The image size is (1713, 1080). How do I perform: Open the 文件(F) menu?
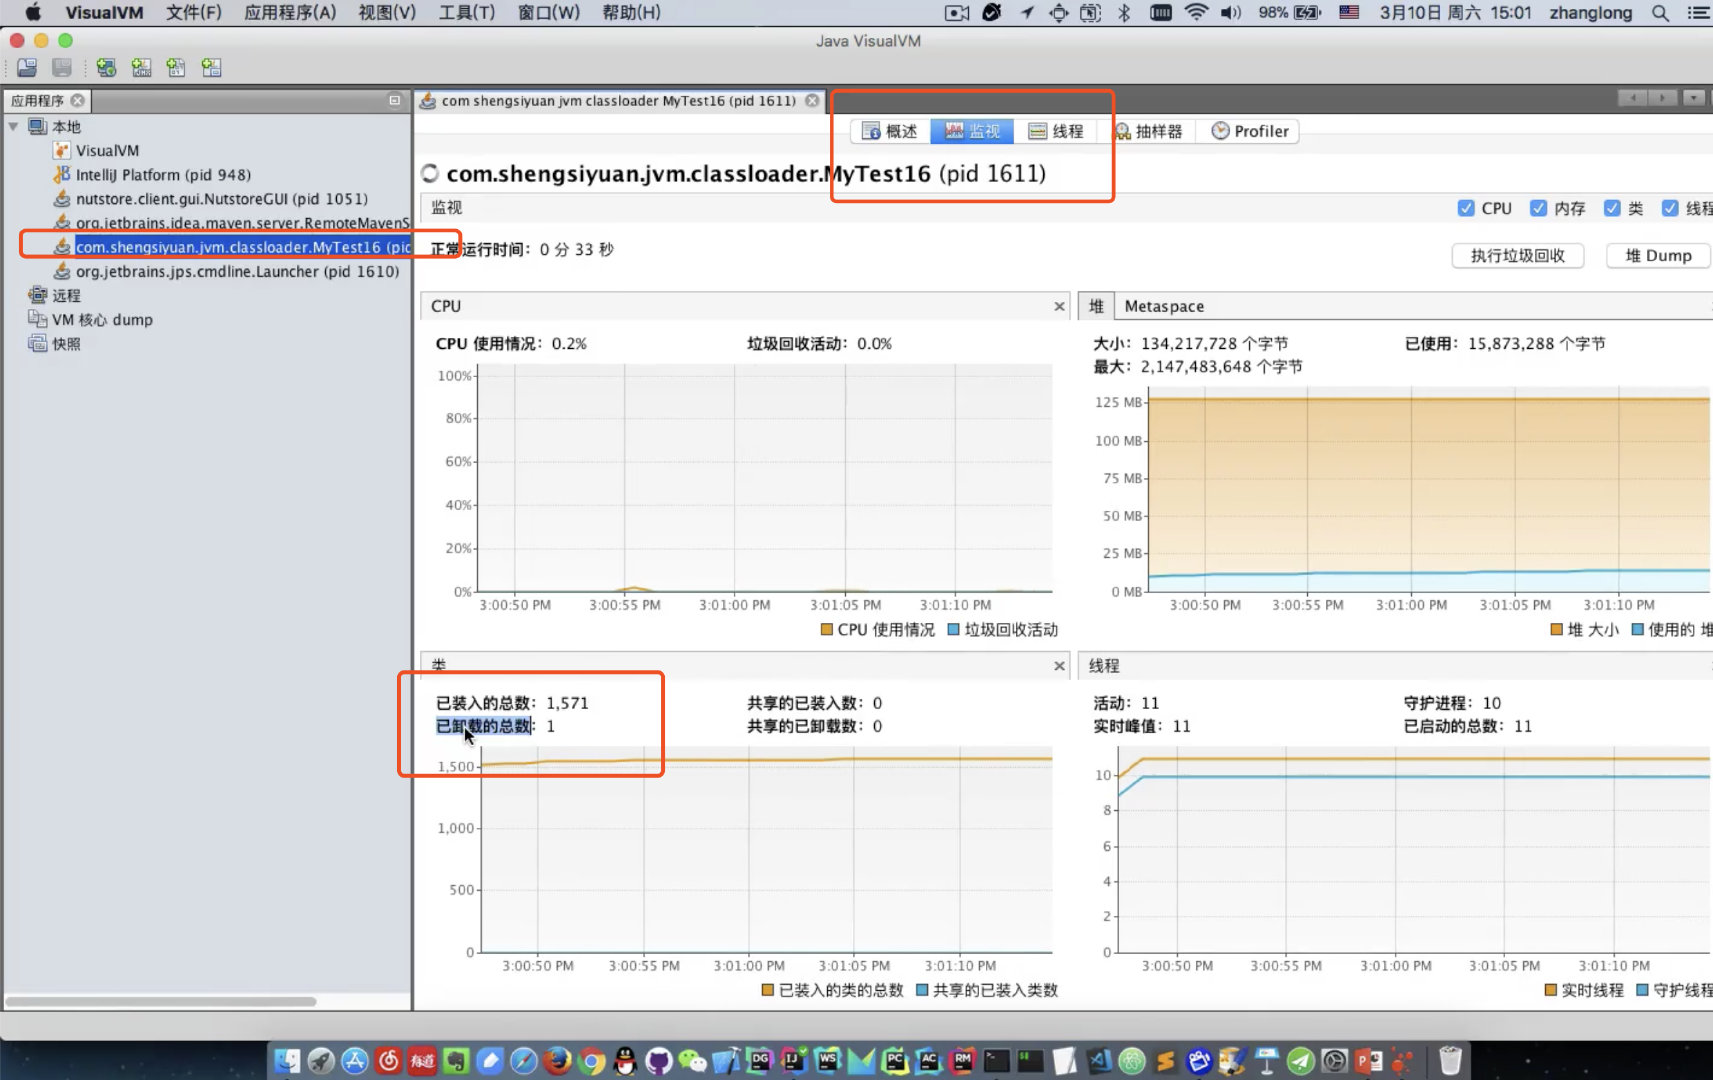click(x=193, y=13)
